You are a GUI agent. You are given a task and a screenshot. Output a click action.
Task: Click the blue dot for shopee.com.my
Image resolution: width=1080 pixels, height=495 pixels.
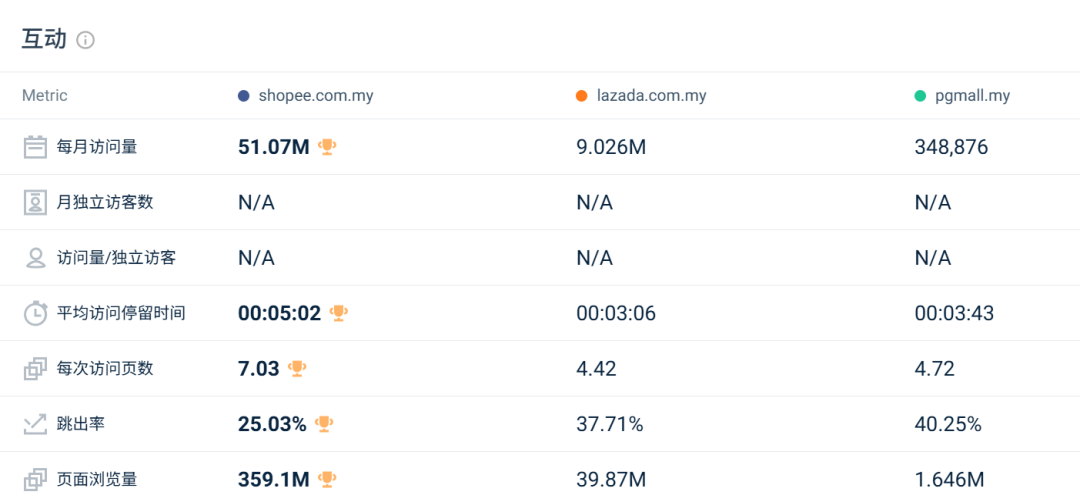[x=243, y=96]
